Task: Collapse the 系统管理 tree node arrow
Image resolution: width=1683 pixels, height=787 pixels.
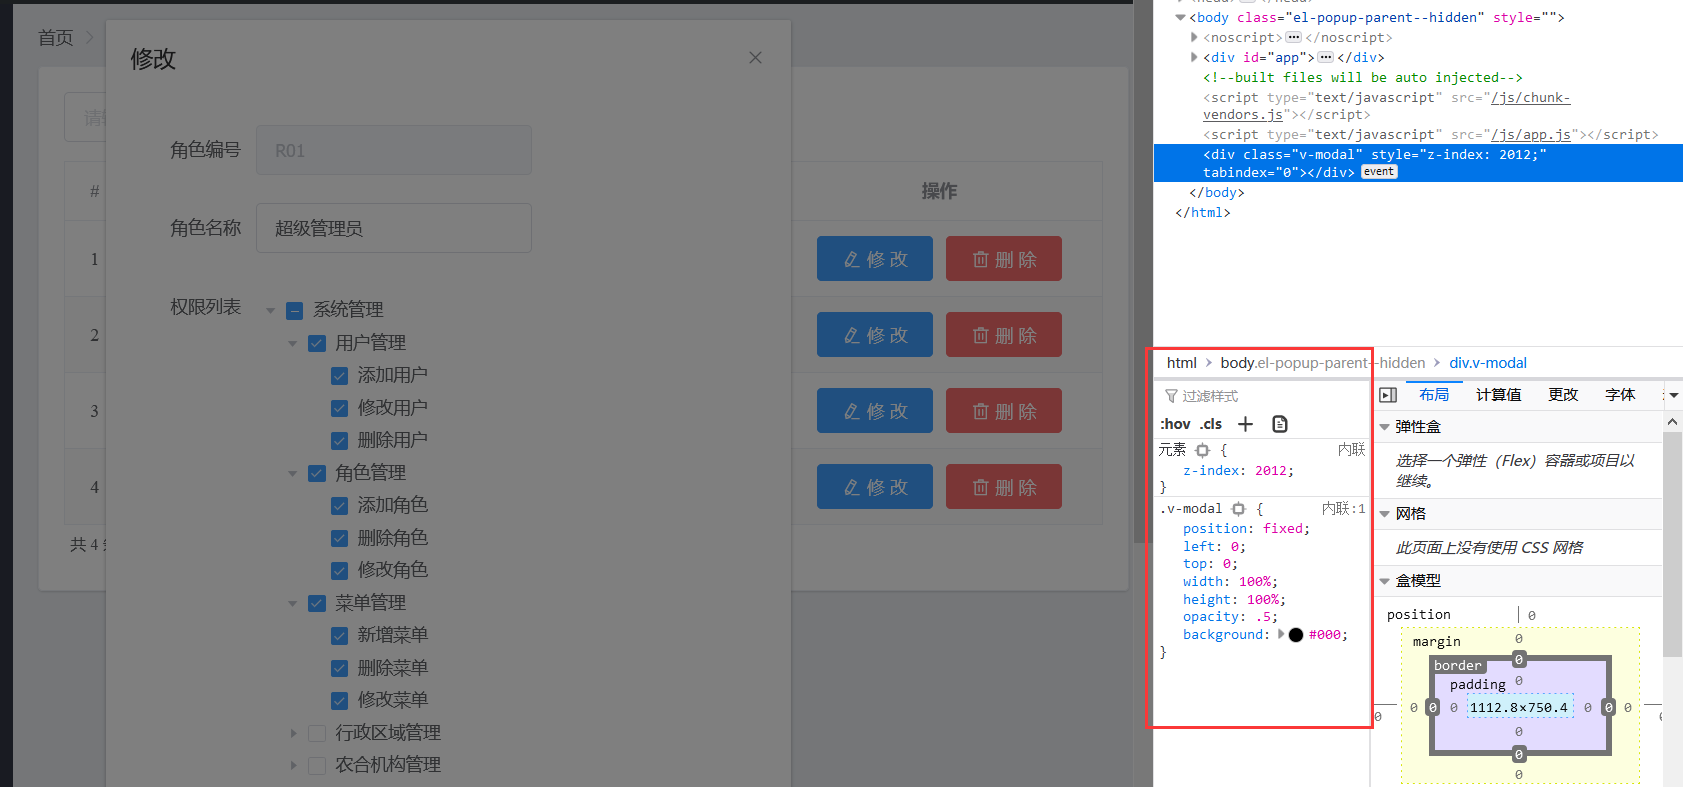Action: click(x=270, y=310)
